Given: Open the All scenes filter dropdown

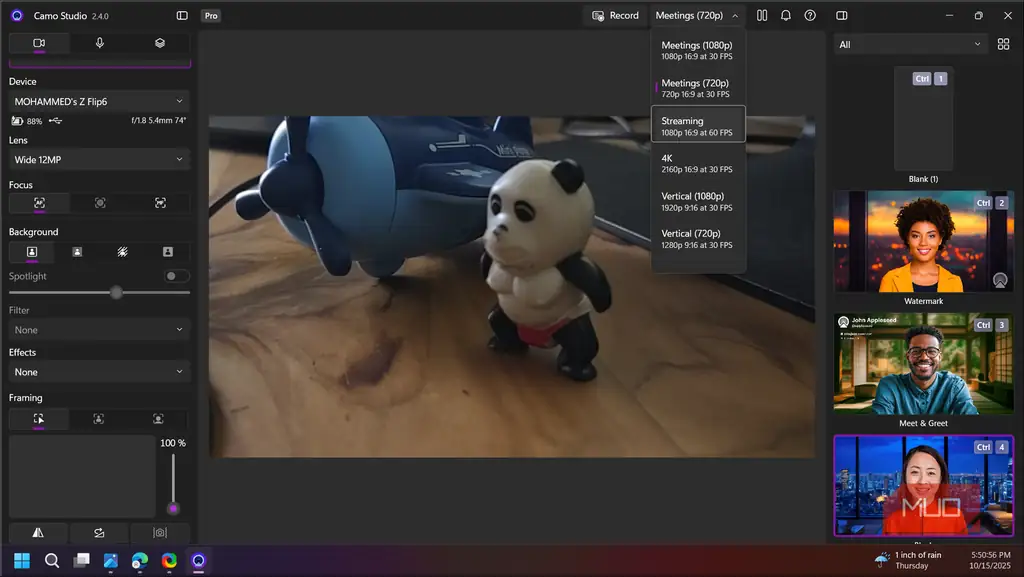Looking at the screenshot, I should point(910,44).
